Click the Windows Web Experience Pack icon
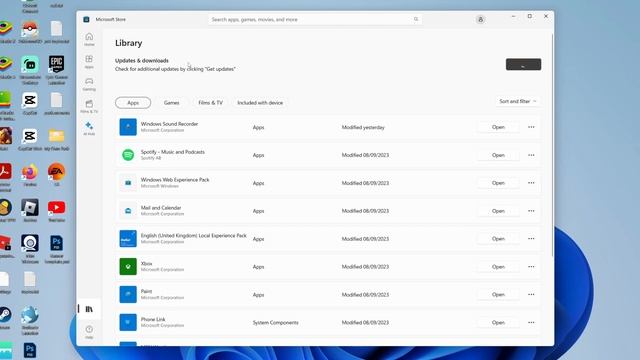The width and height of the screenshot is (640, 360). click(x=128, y=183)
